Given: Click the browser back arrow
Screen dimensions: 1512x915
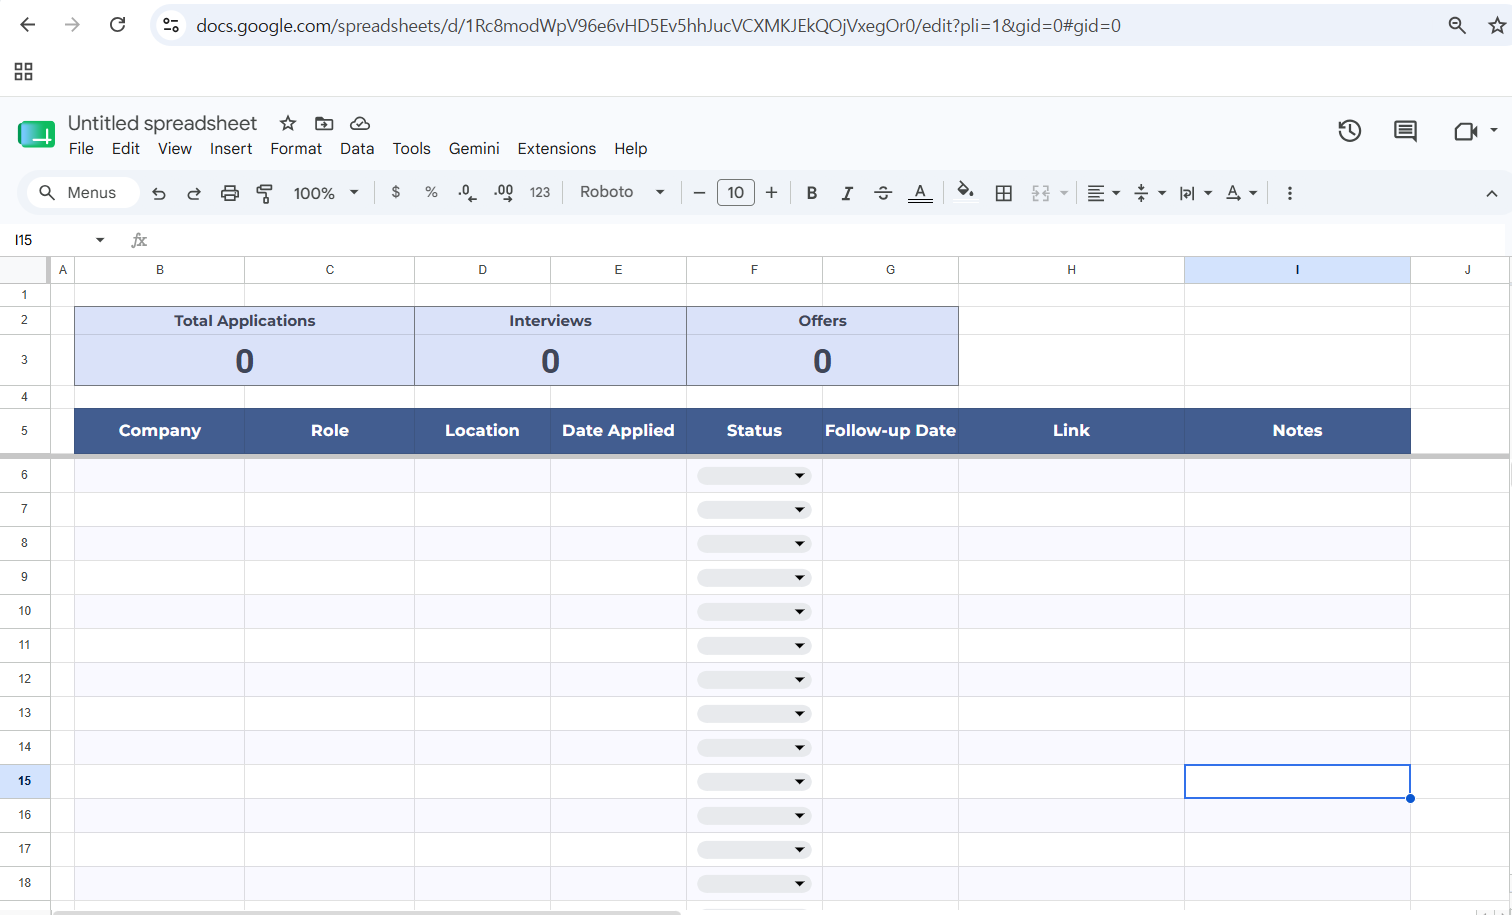Looking at the screenshot, I should (x=28, y=25).
